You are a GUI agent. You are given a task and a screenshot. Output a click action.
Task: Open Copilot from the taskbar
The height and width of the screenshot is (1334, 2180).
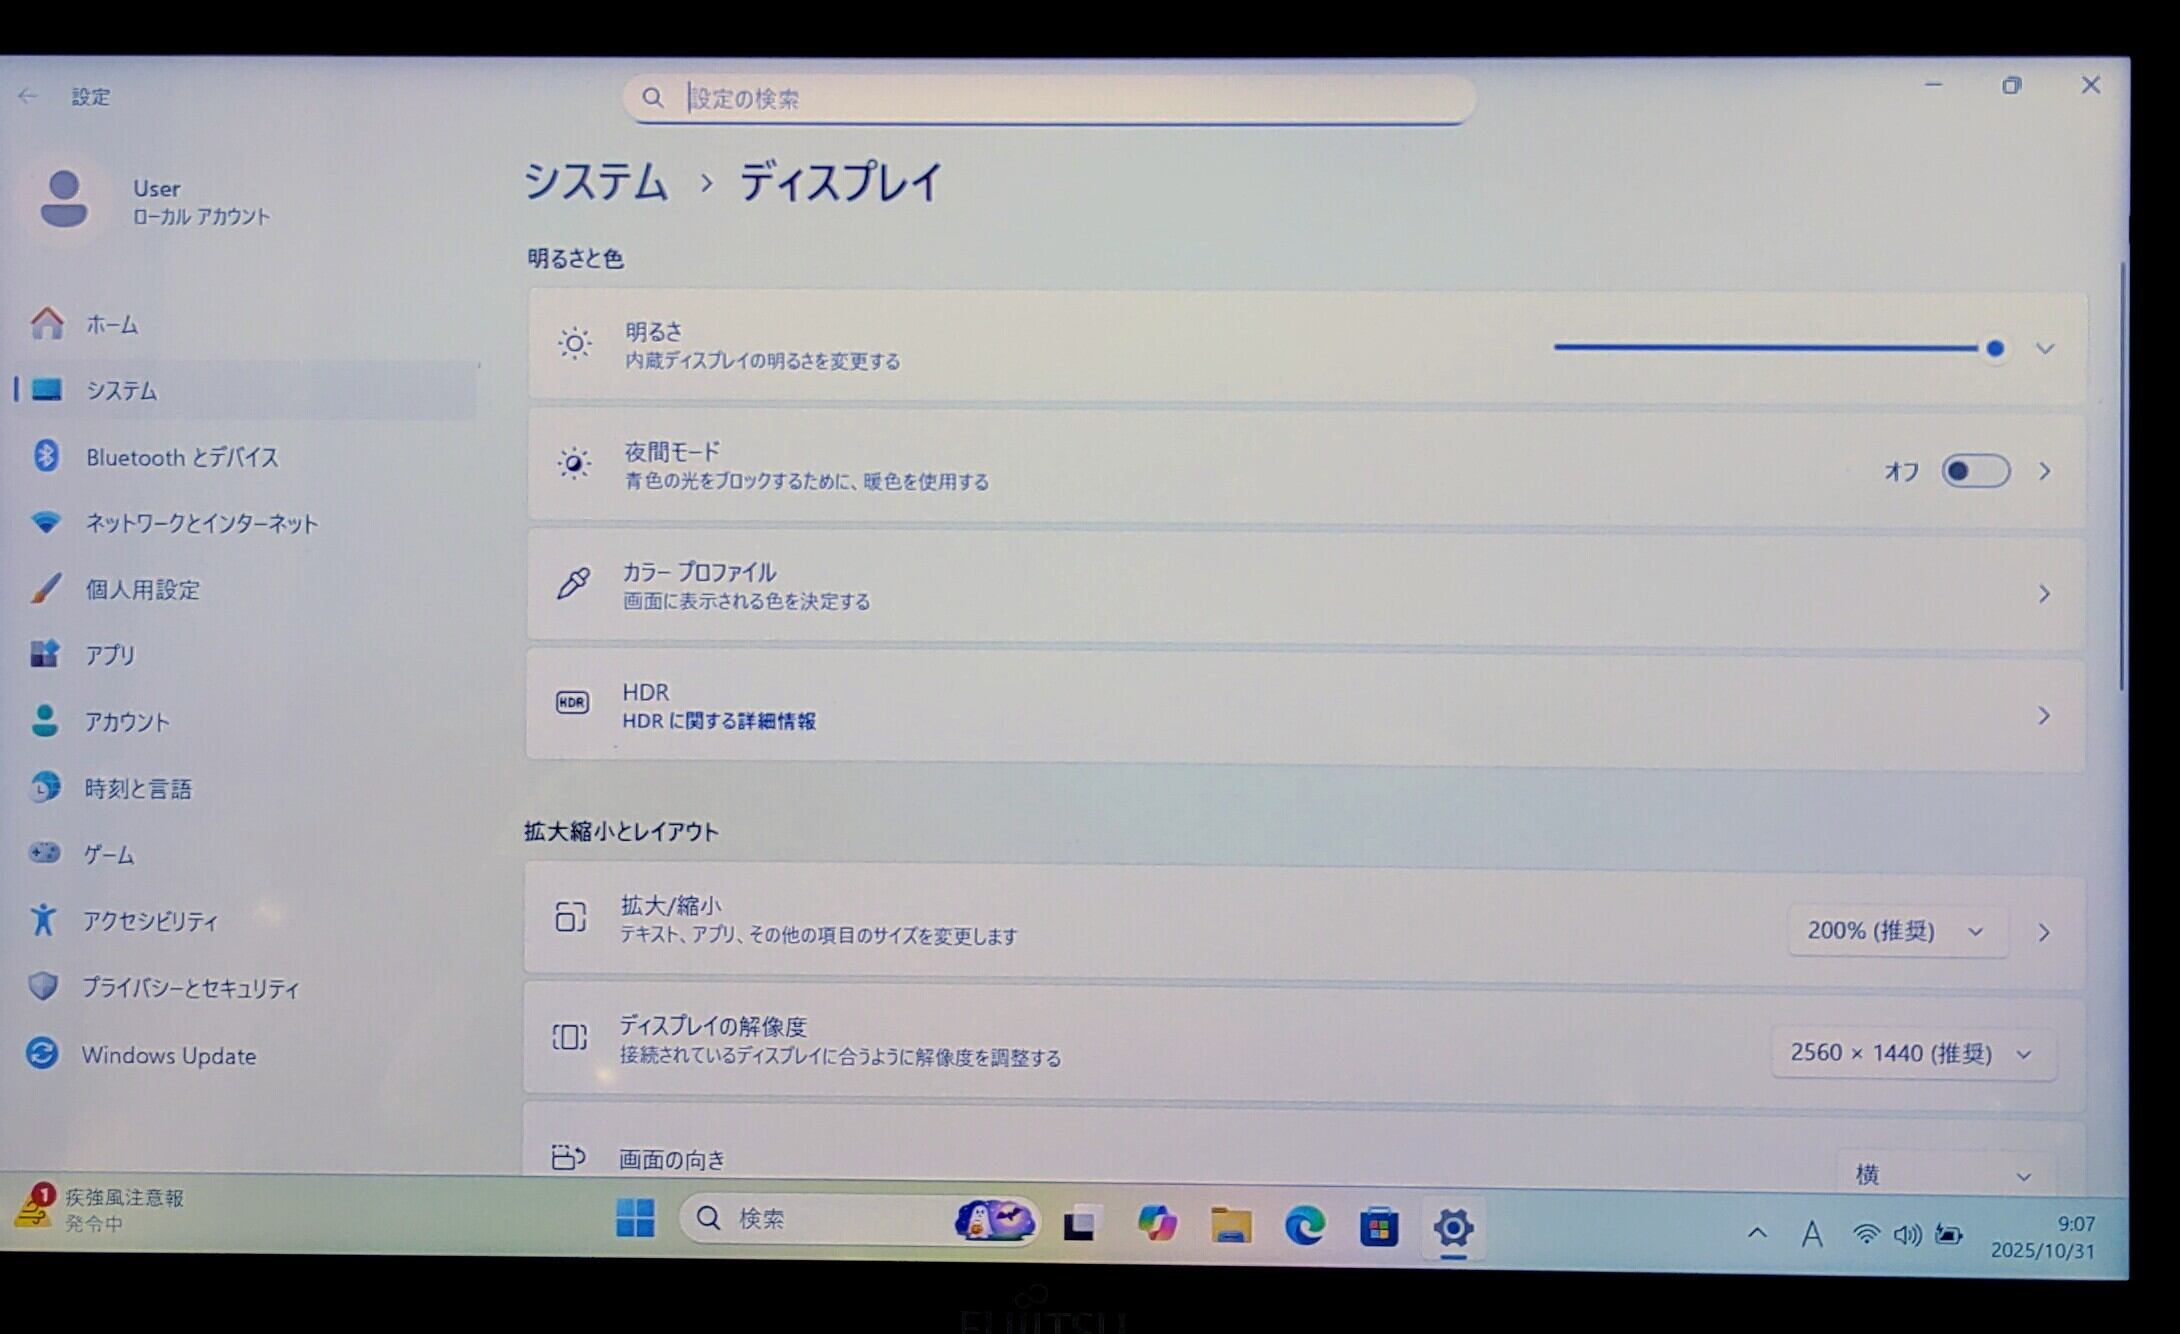(x=1157, y=1223)
